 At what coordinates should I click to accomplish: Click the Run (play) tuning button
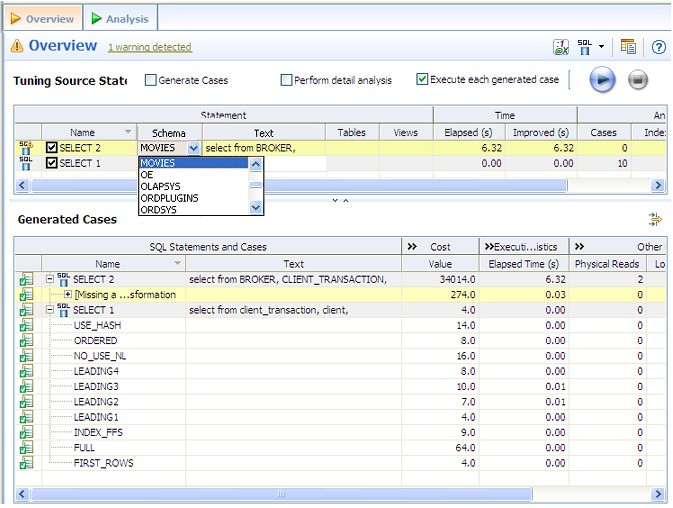[602, 81]
